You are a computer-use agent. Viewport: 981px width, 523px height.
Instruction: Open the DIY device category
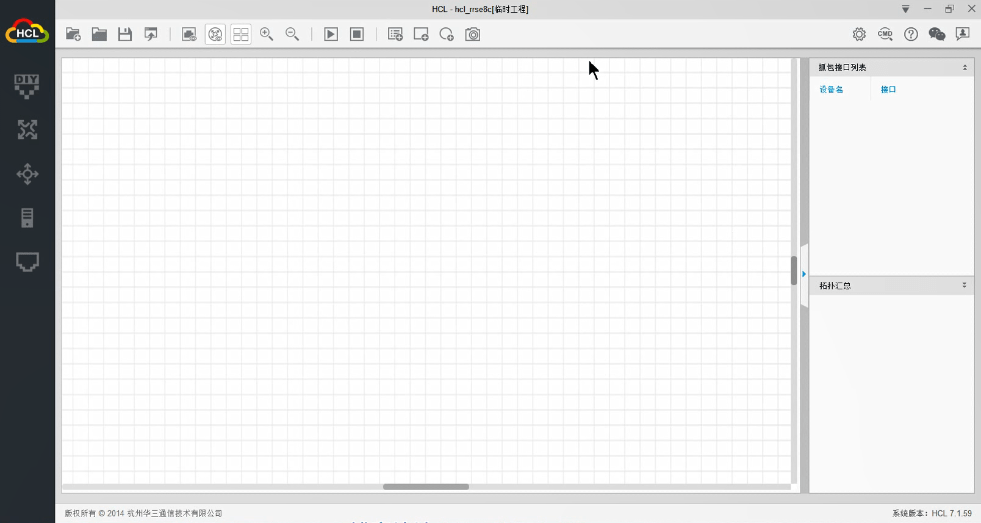pos(27,85)
